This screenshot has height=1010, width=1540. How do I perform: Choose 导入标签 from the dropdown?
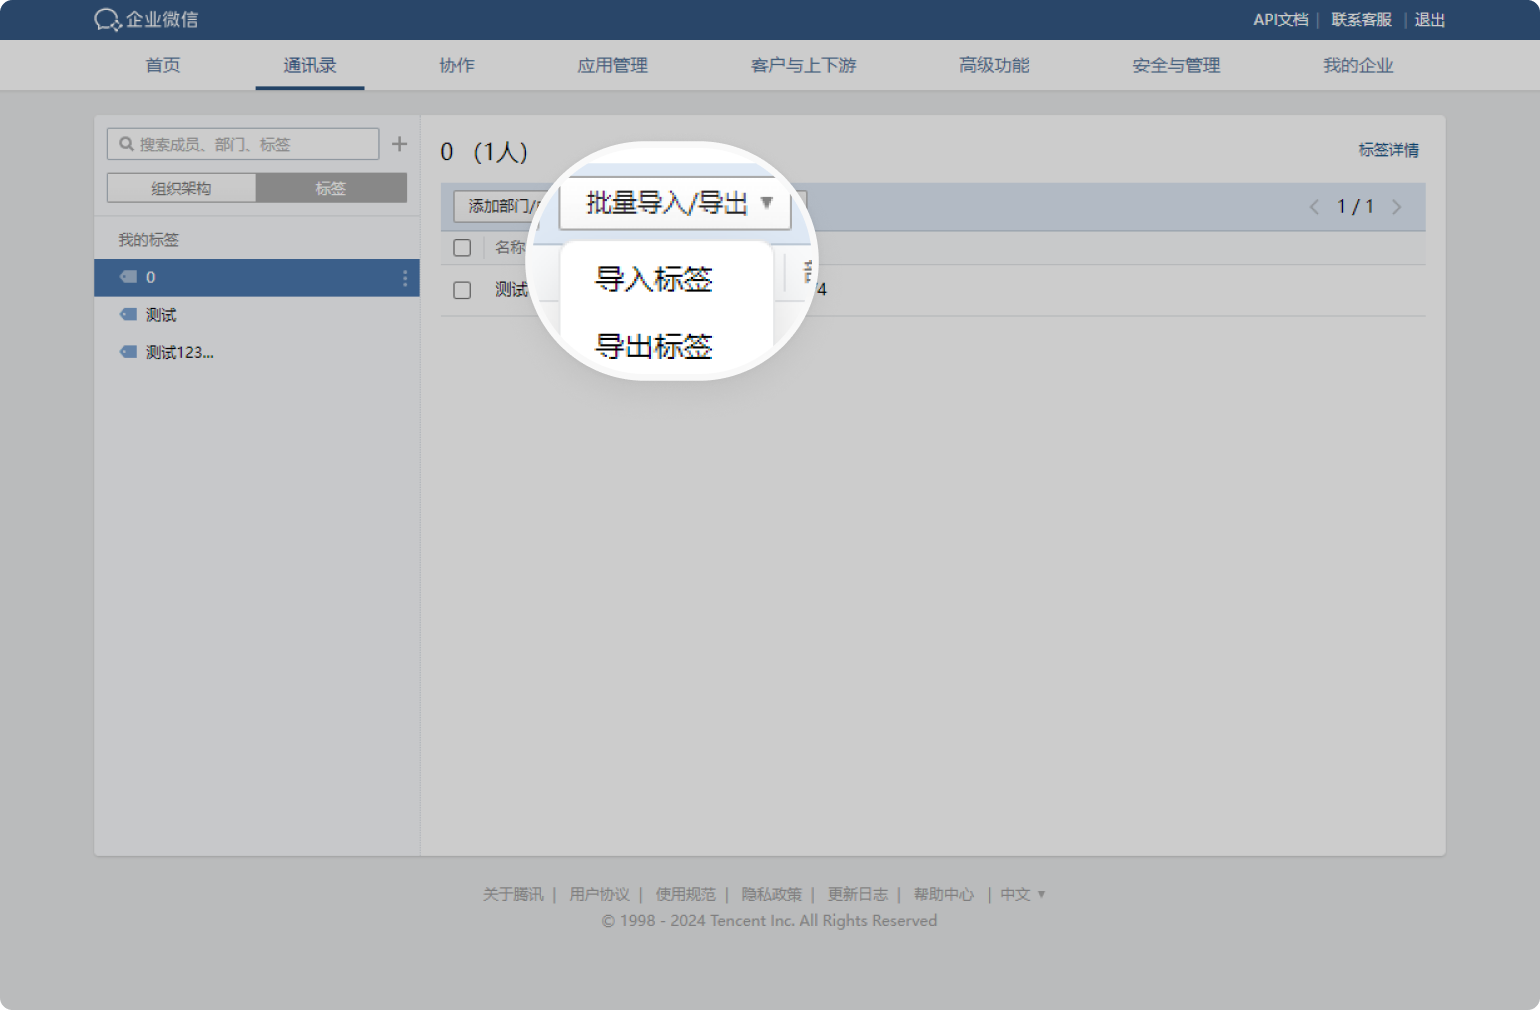pos(654,279)
